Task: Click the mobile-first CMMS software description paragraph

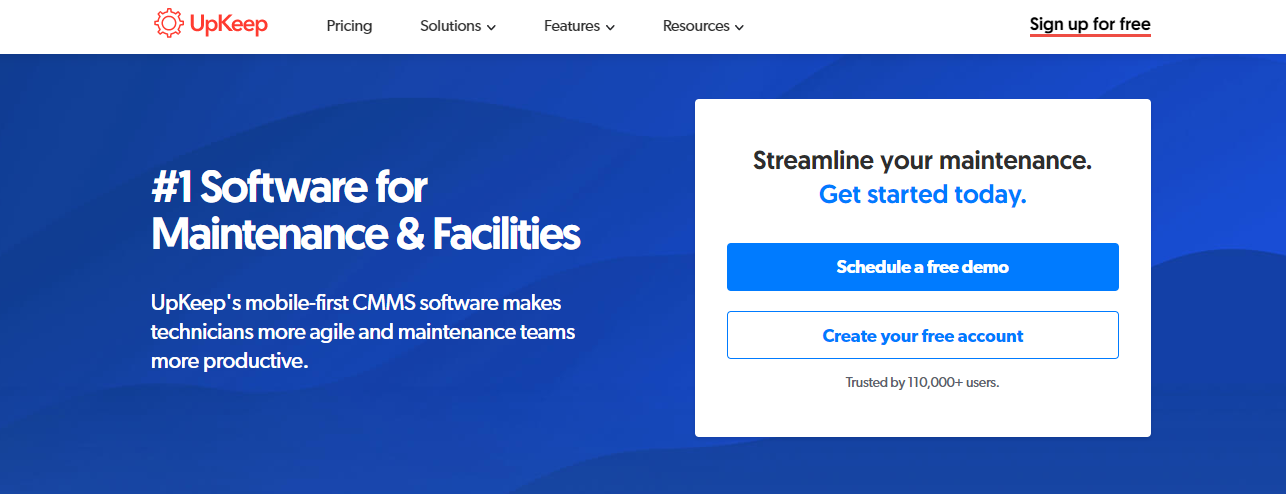Action: 363,331
